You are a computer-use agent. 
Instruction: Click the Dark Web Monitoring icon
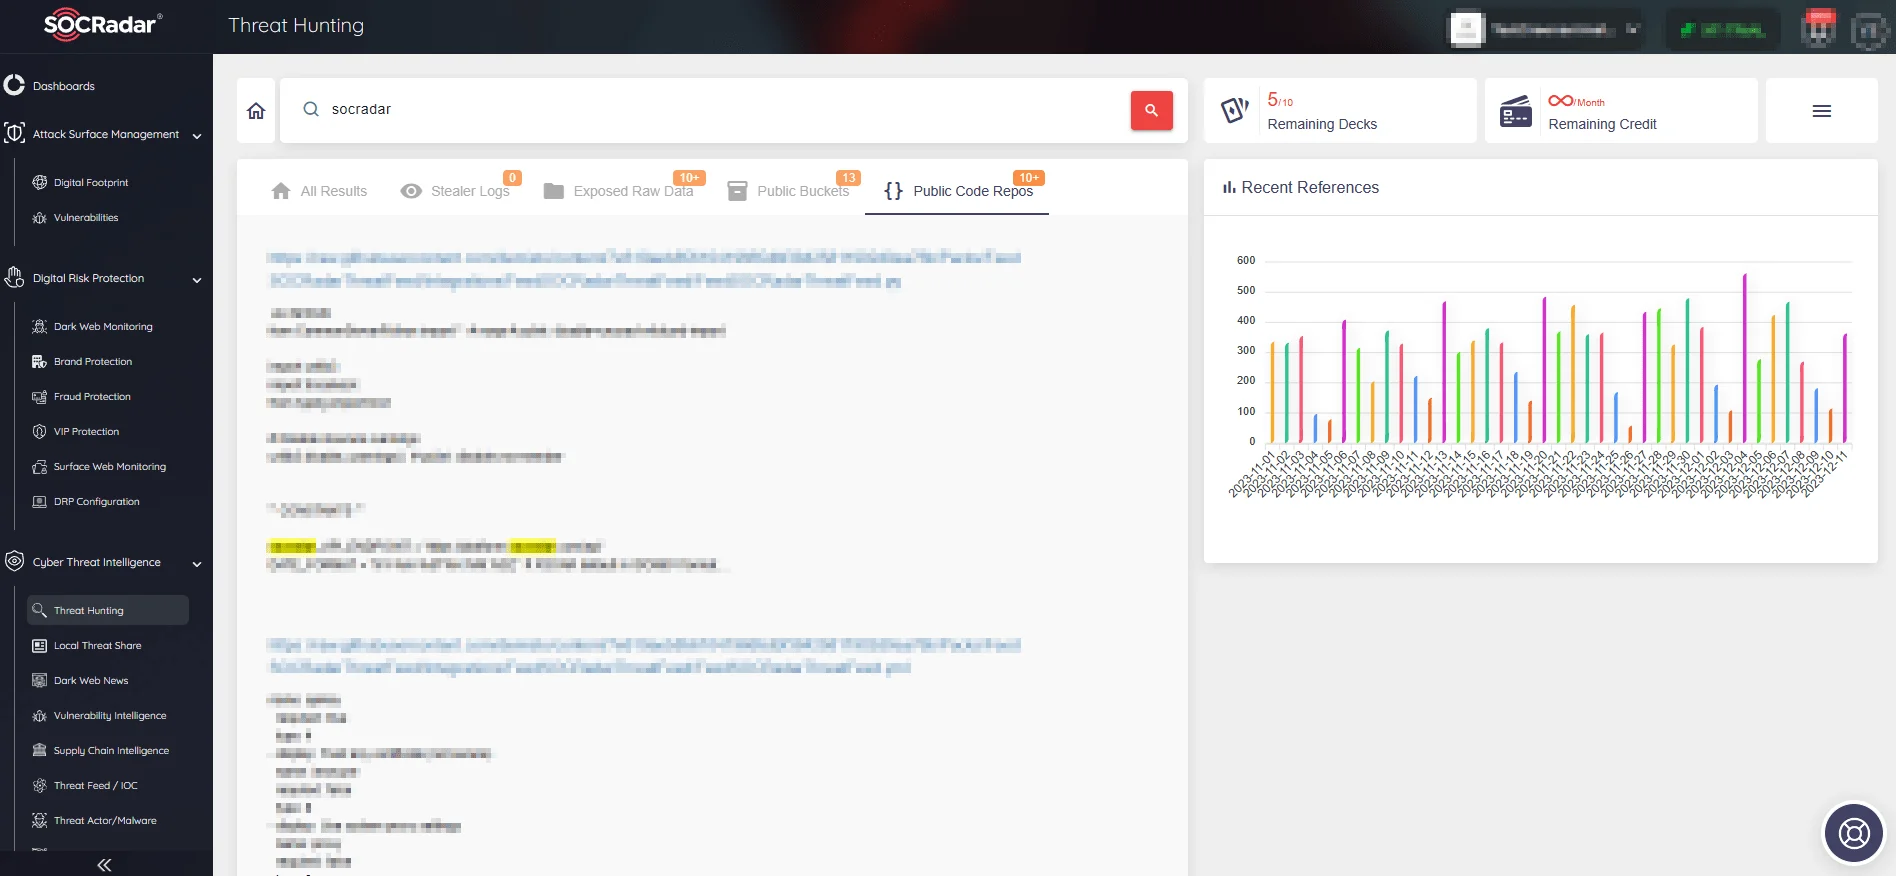click(x=40, y=326)
